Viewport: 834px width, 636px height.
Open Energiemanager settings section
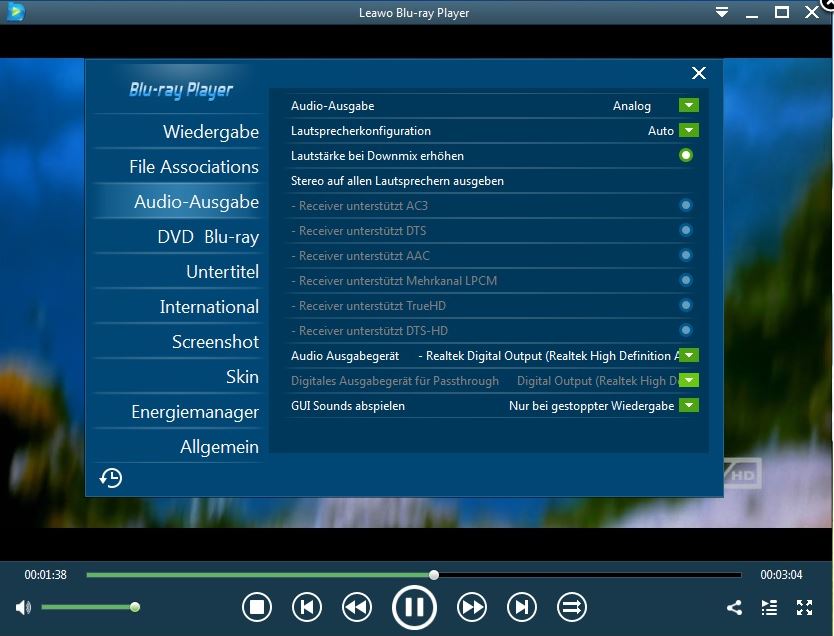[x=195, y=412]
